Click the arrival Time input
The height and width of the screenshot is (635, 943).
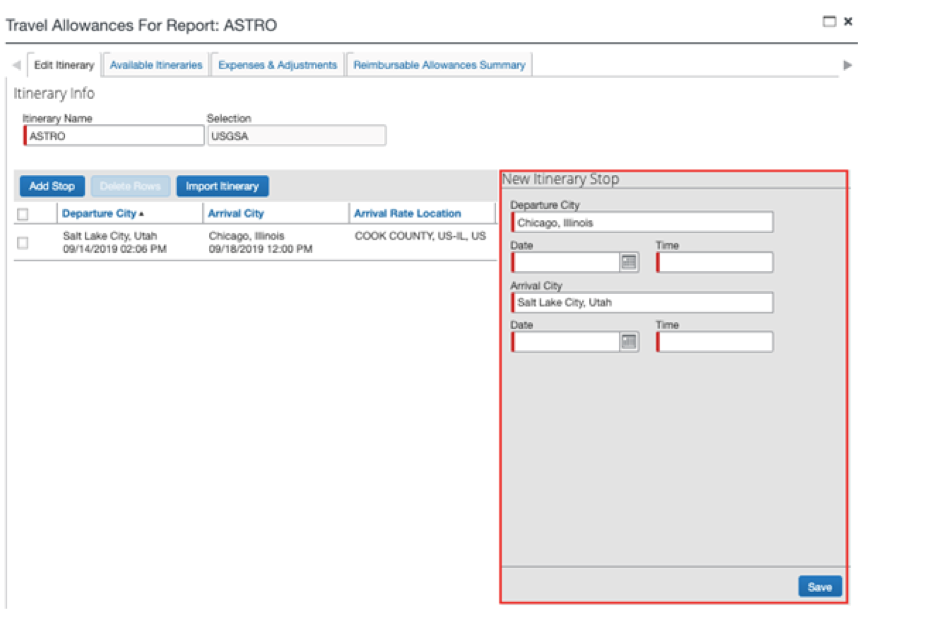(714, 342)
